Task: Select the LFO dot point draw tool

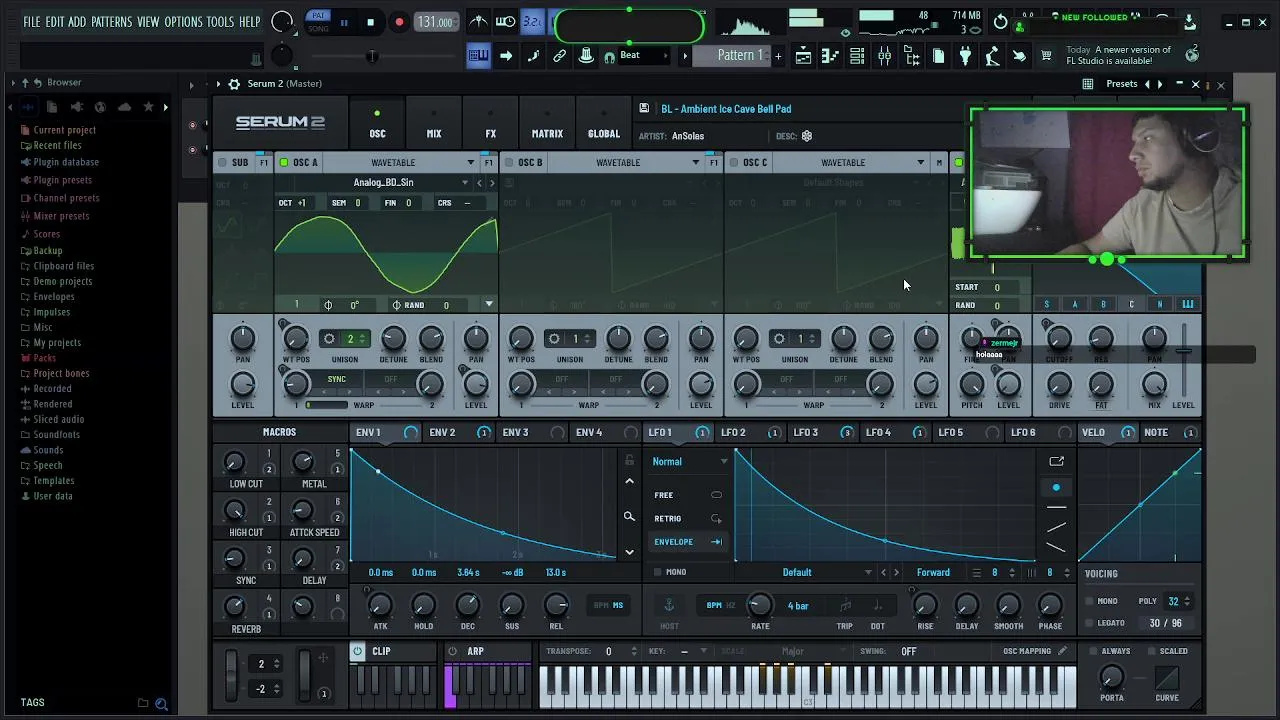Action: click(x=1056, y=488)
